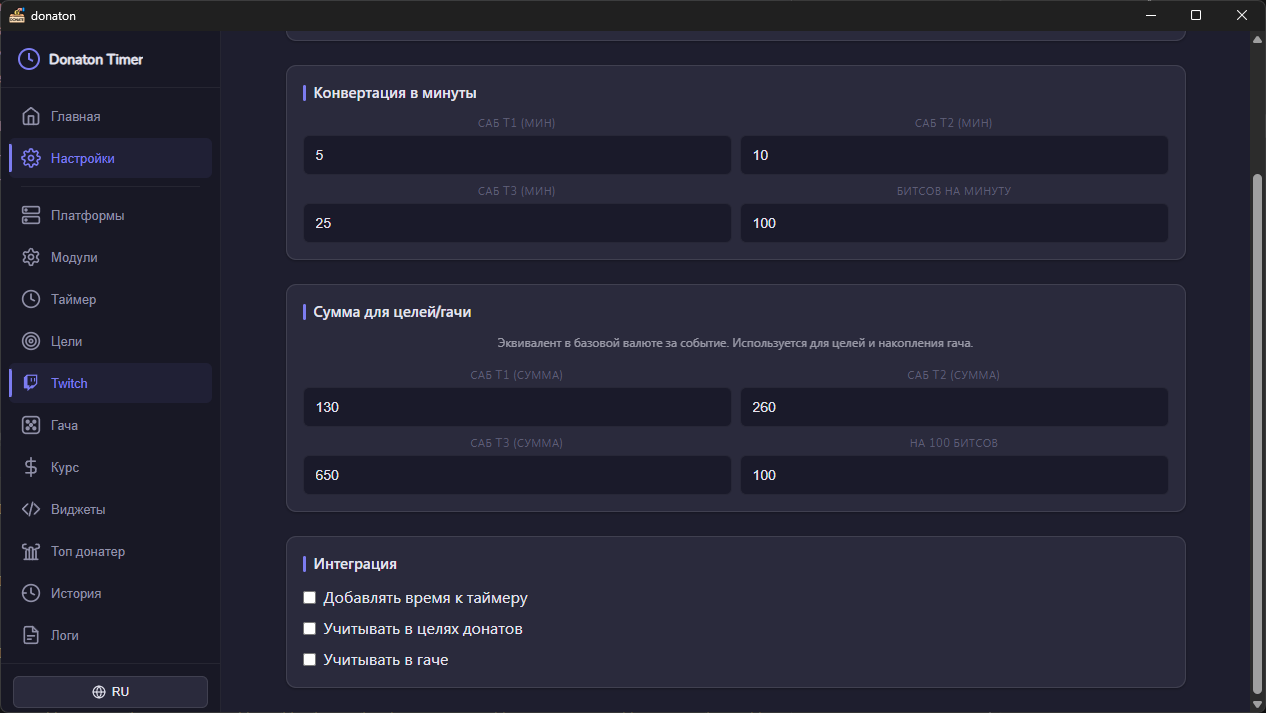Image resolution: width=1266 pixels, height=713 pixels.
Task: Click the Twitch logo icon in sidebar
Action: pyautogui.click(x=31, y=383)
